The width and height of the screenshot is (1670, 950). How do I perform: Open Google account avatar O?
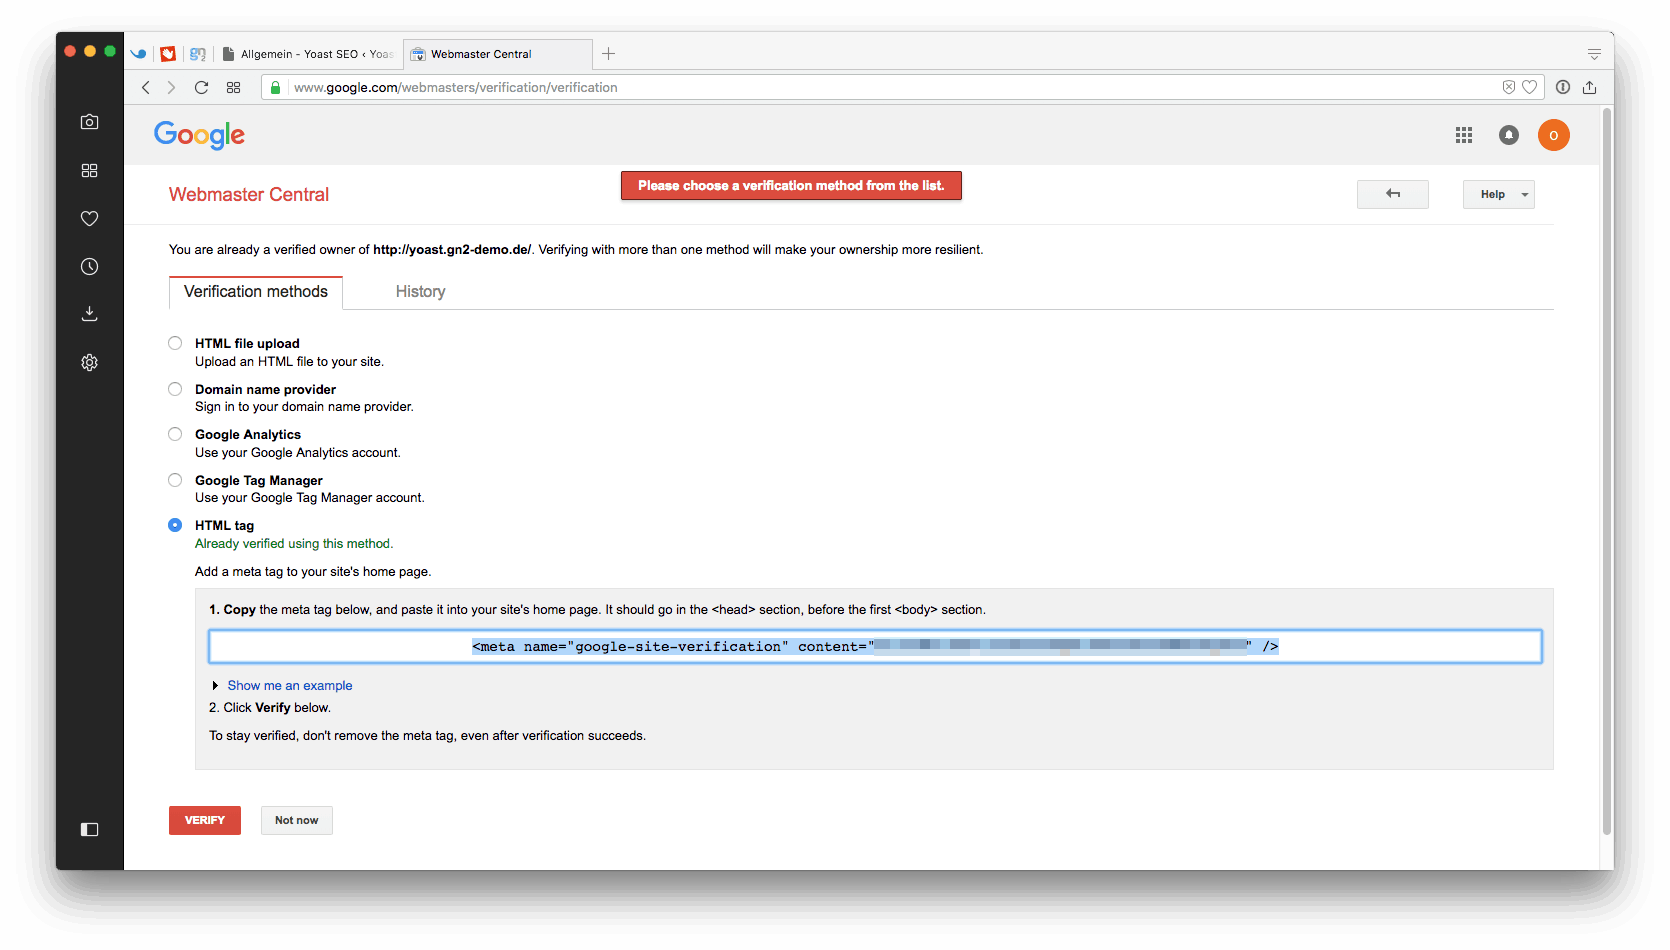tap(1554, 135)
